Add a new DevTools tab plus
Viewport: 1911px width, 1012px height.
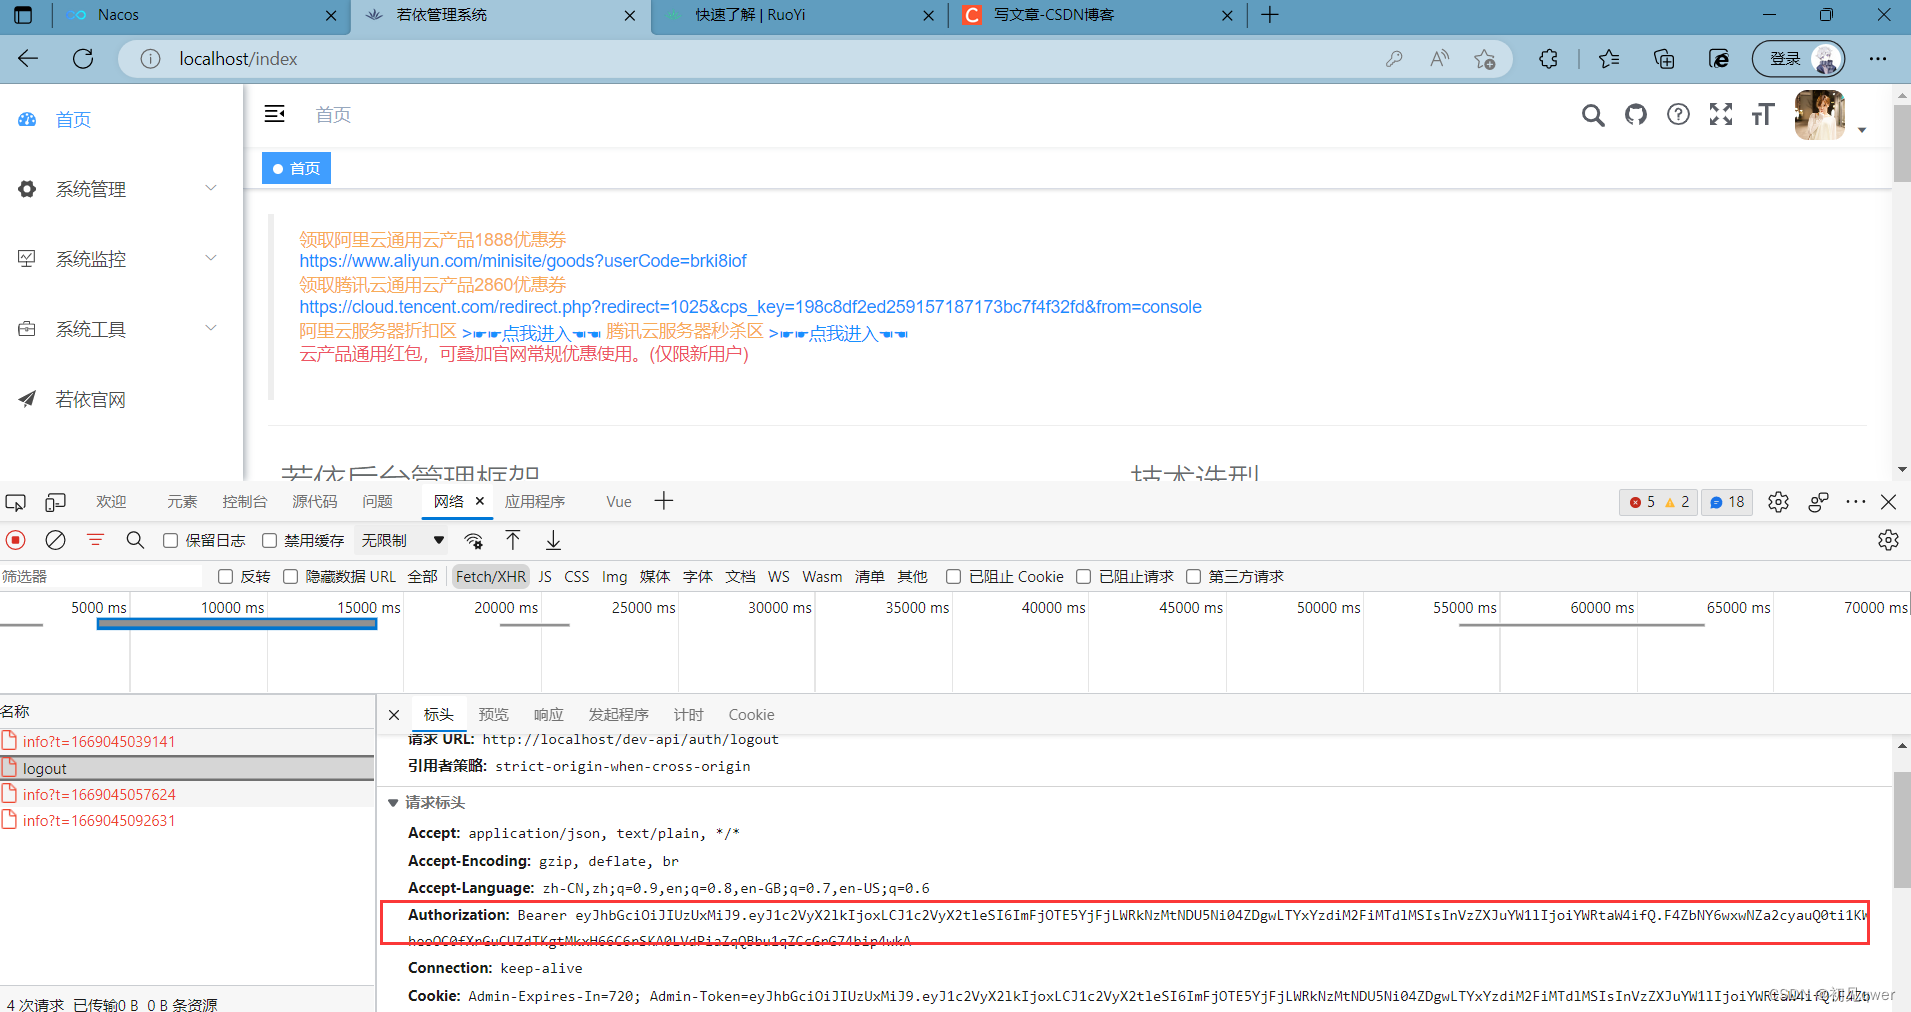click(x=664, y=501)
